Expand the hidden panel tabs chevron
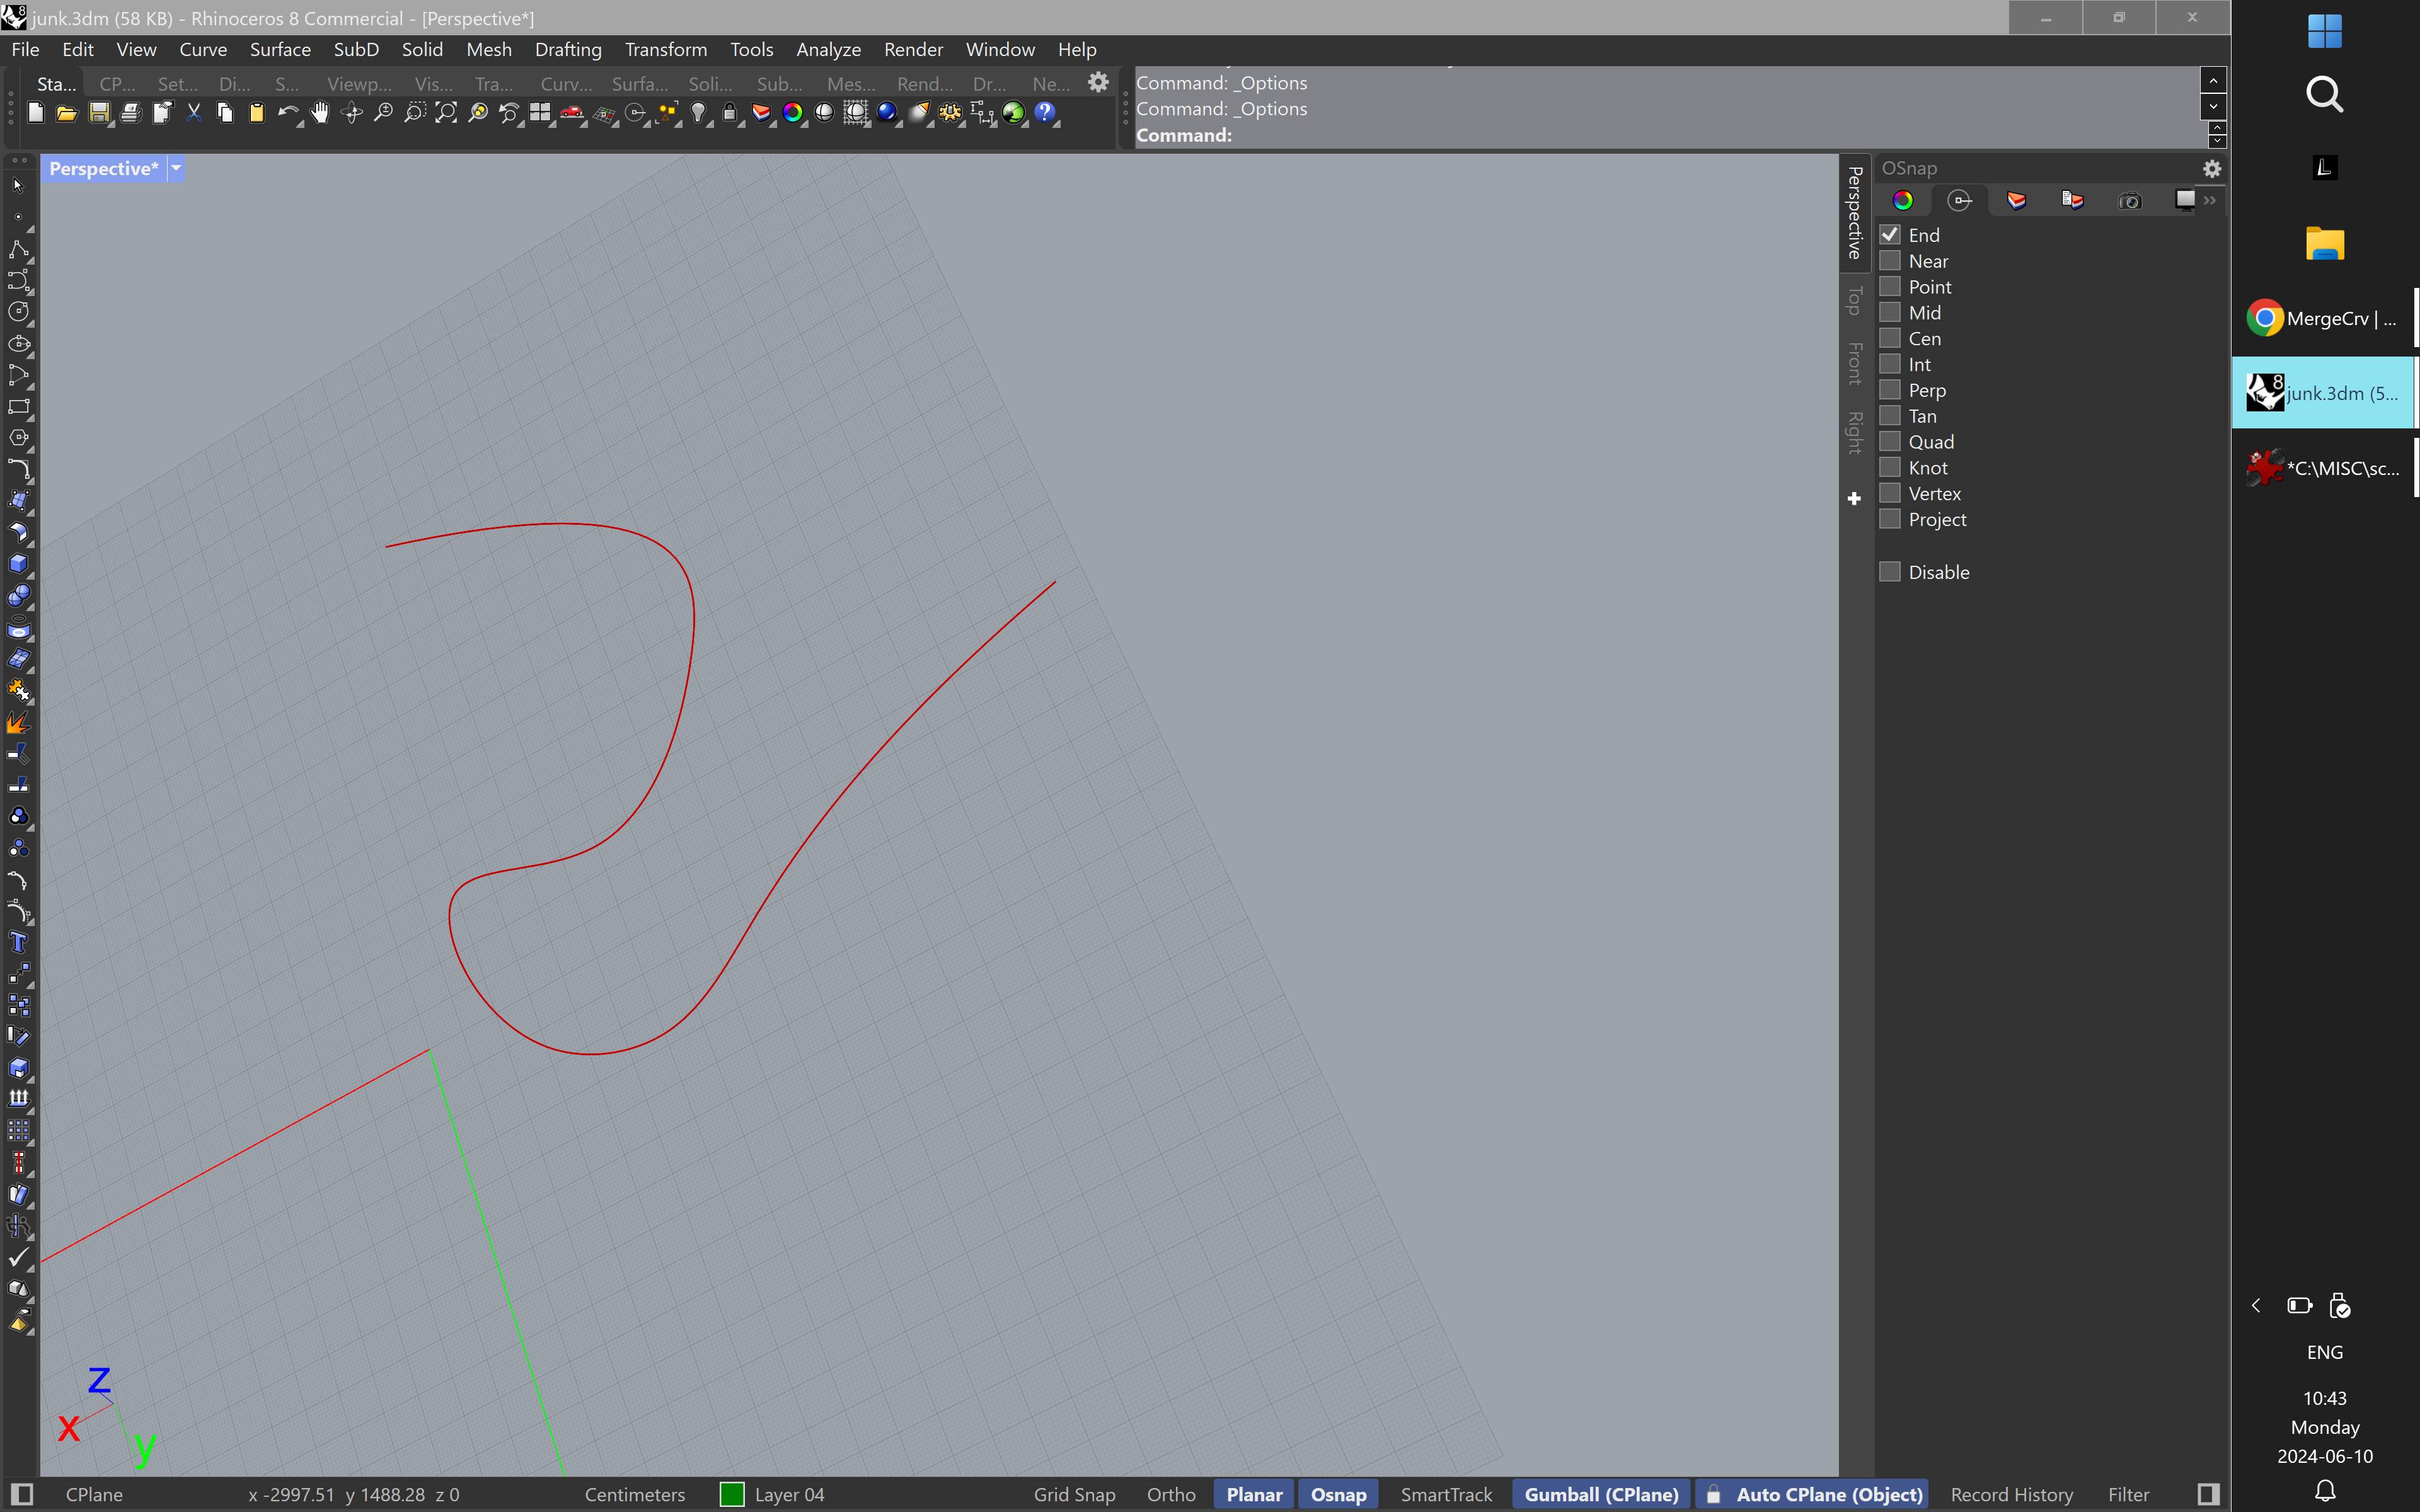The width and height of the screenshot is (2420, 1512). 2210,201
